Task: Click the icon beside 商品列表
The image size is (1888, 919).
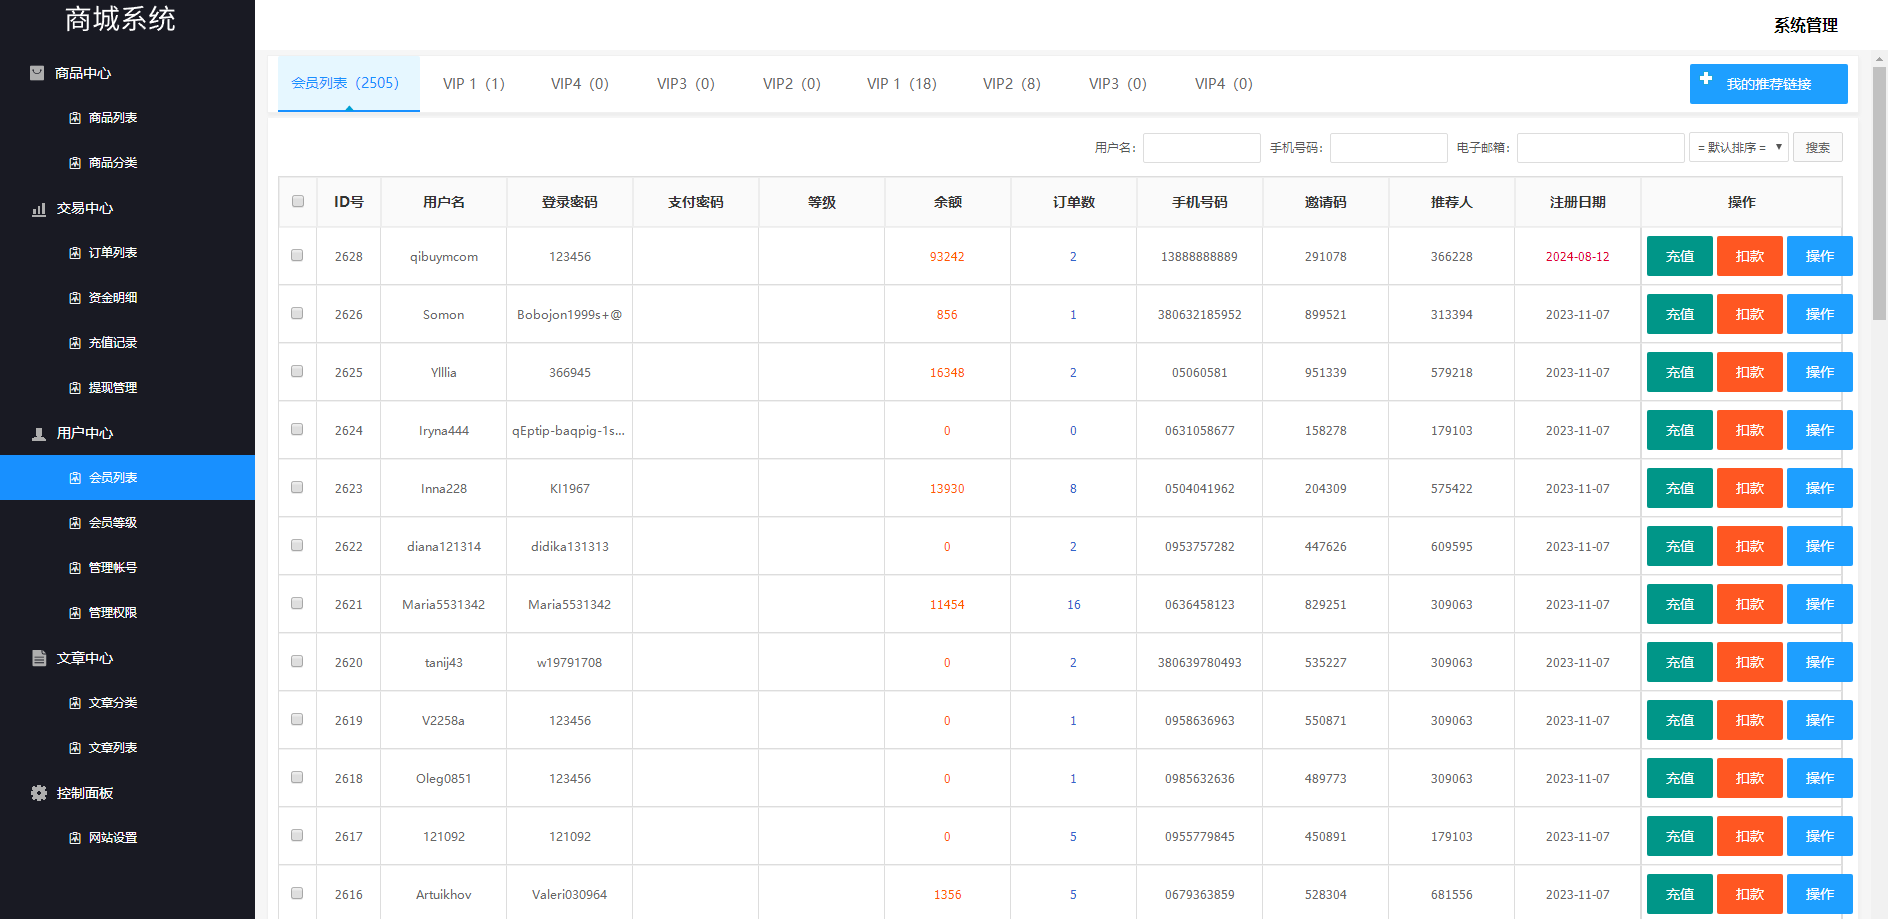Action: click(75, 118)
